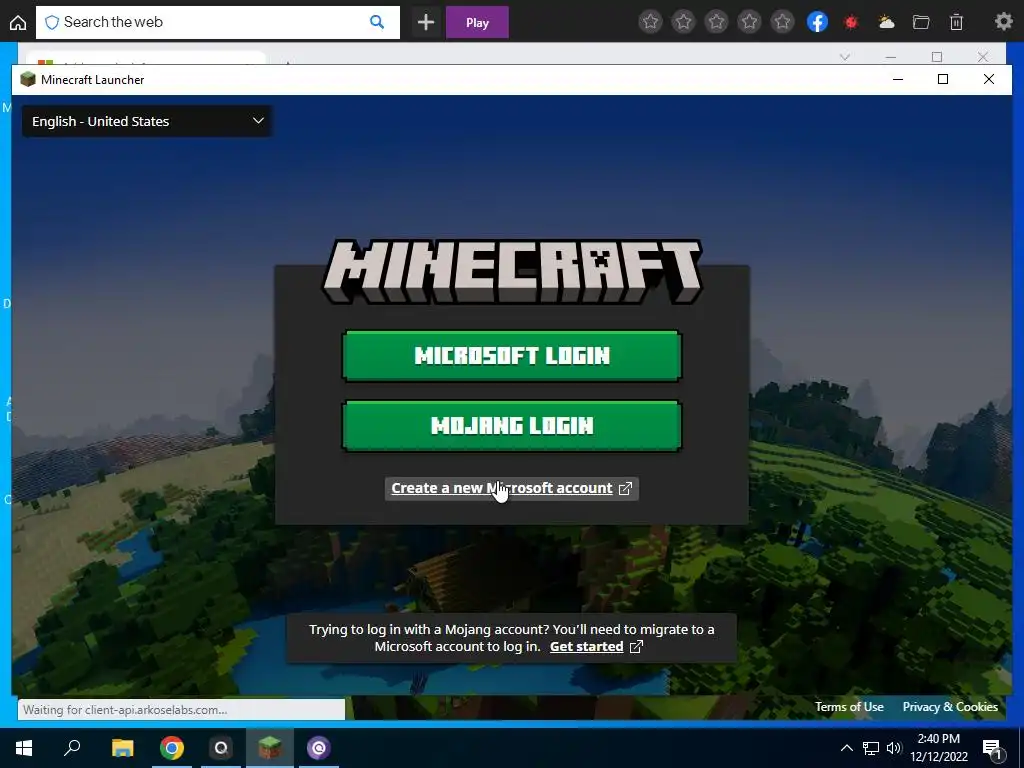Viewport: 1024px width, 768px height.
Task: Close the Minecraft Launcher window
Action: [x=989, y=79]
